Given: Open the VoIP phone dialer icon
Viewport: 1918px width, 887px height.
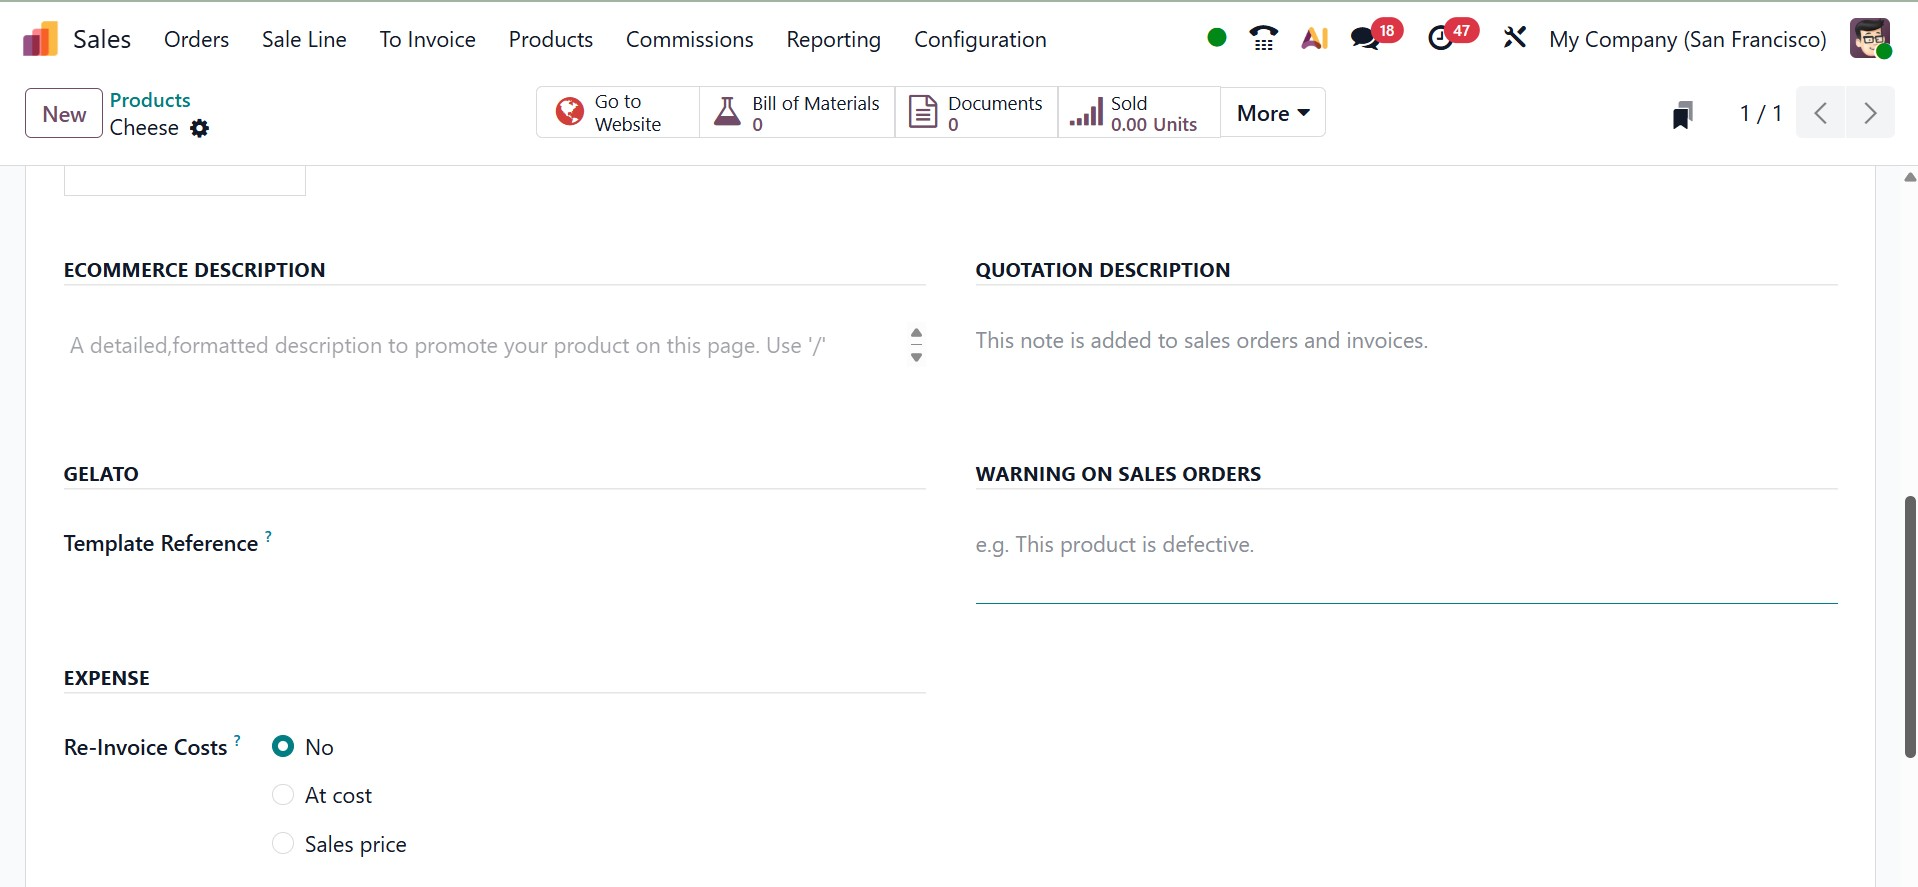Looking at the screenshot, I should (x=1263, y=39).
